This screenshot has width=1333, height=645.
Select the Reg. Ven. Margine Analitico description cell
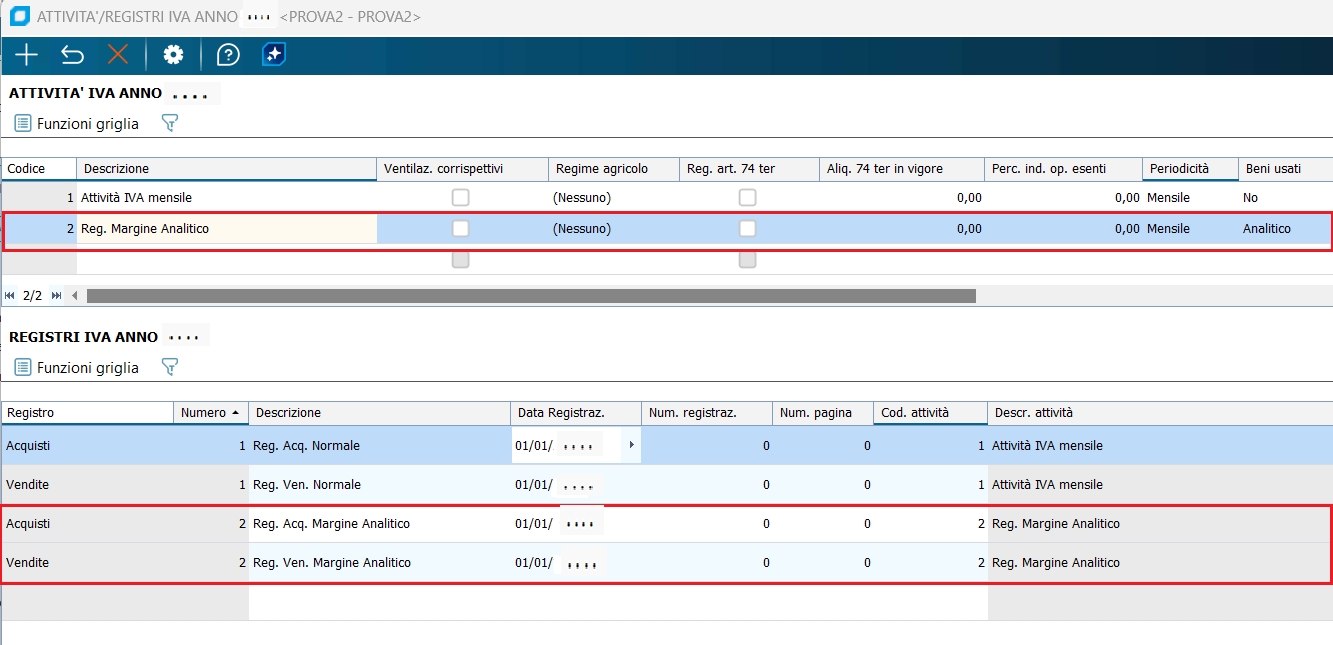[x=378, y=563]
